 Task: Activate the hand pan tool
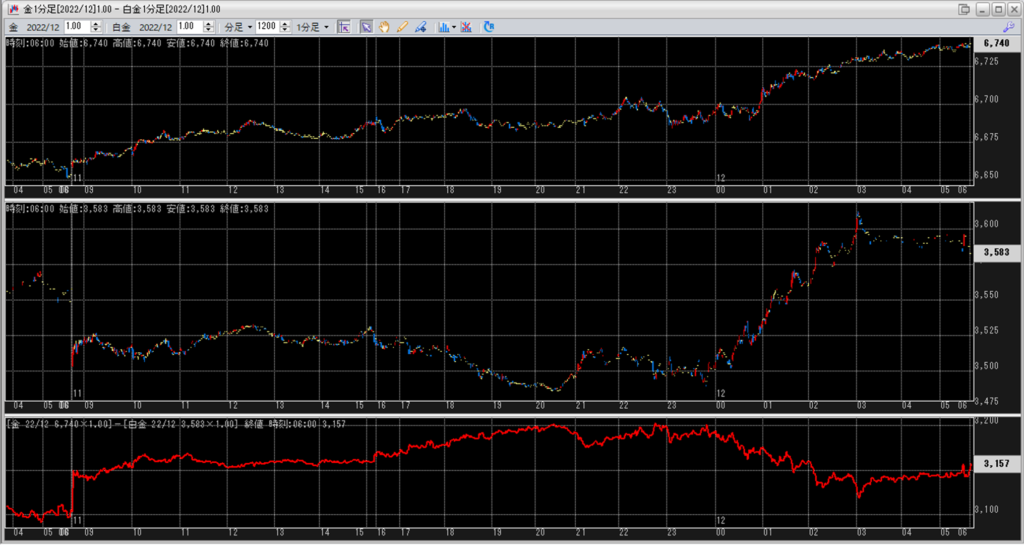pyautogui.click(x=384, y=26)
